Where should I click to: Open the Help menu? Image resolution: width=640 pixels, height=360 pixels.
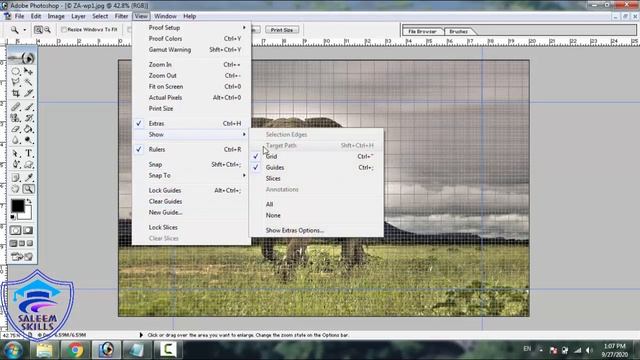click(x=189, y=16)
